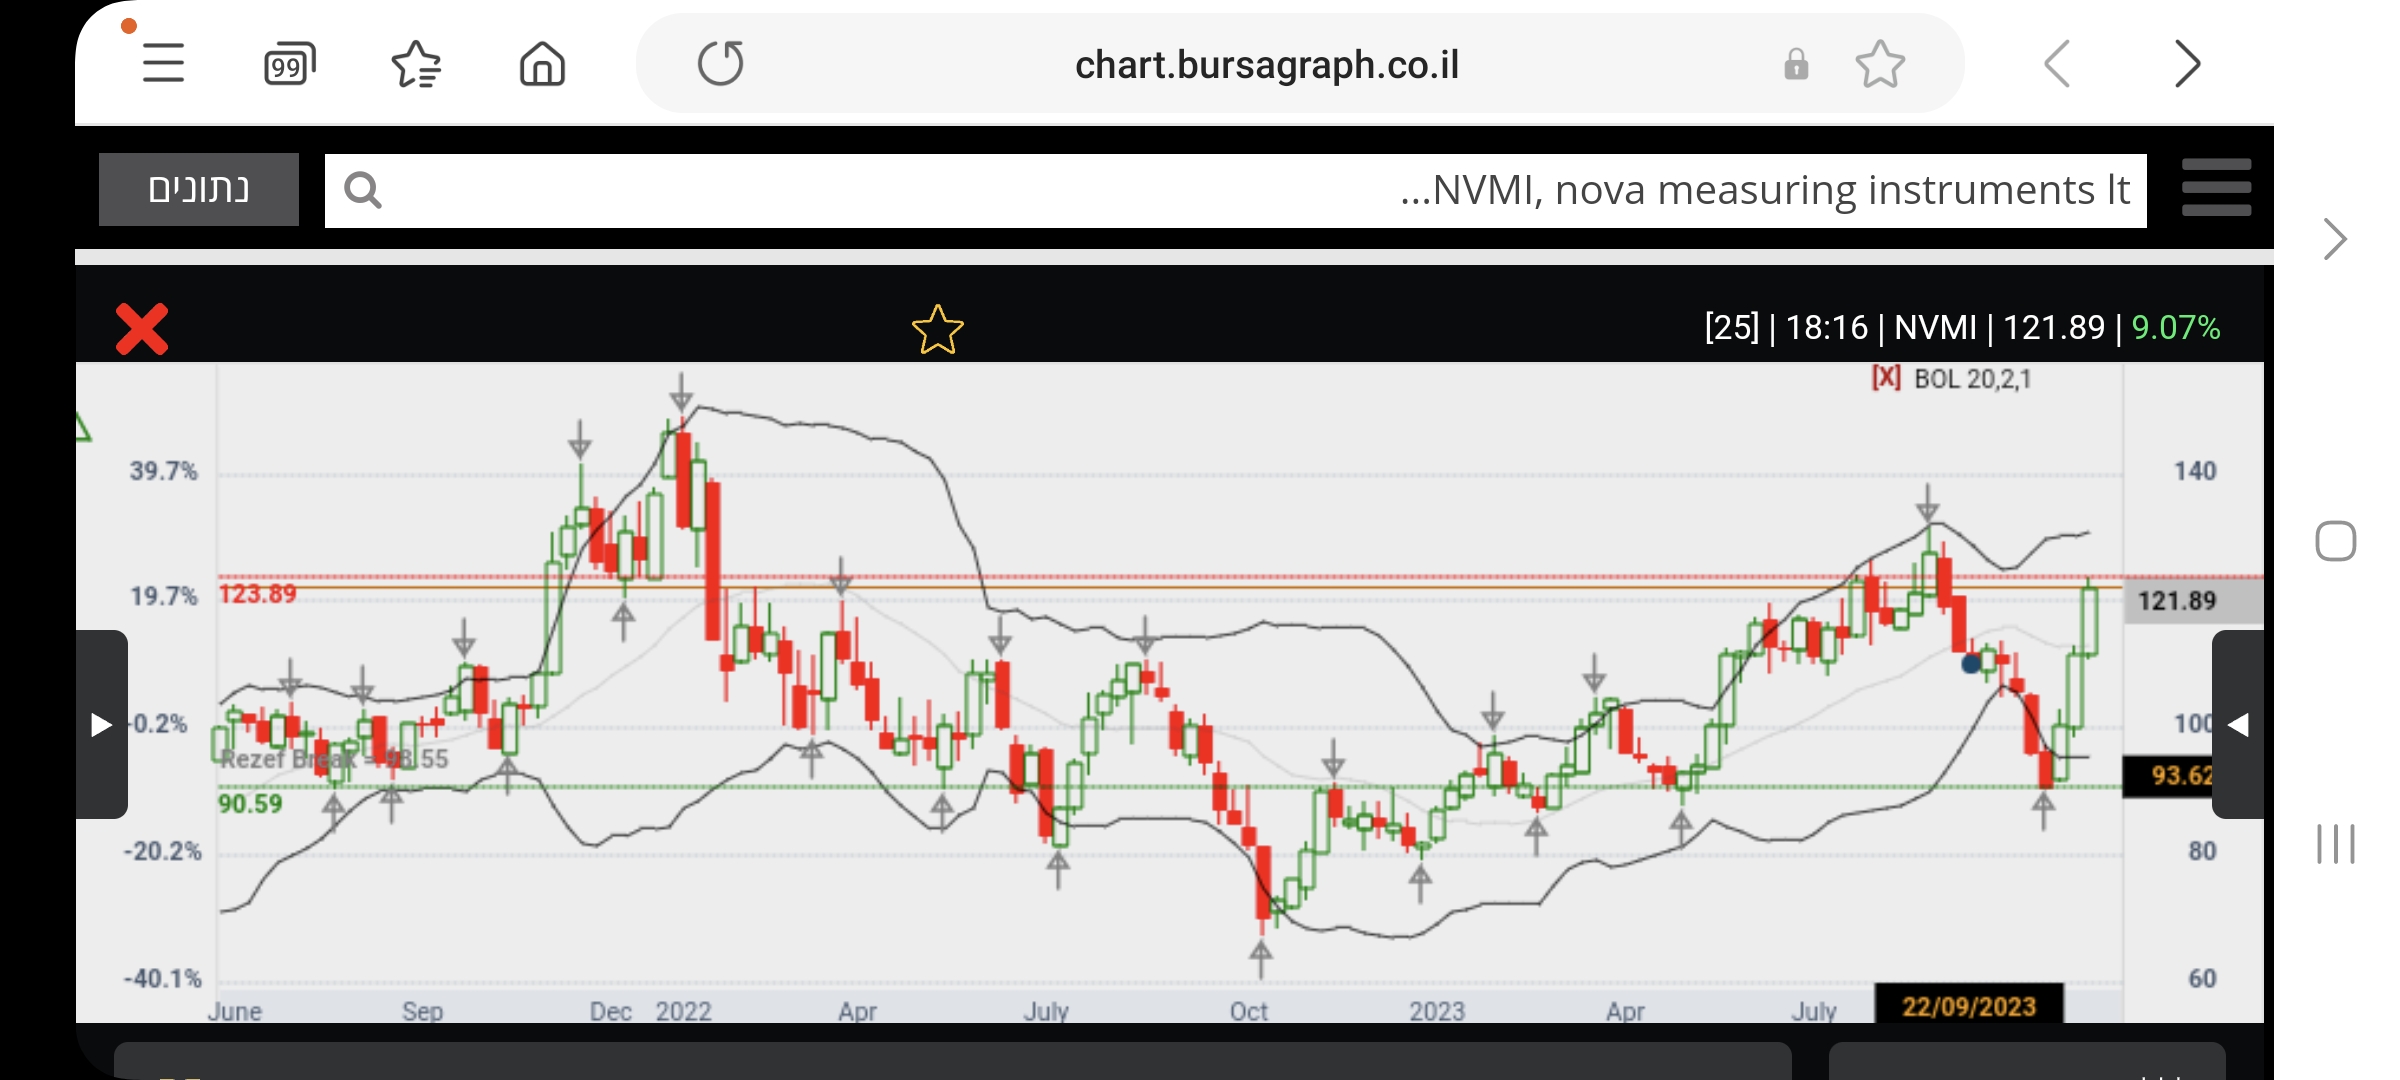The width and height of the screenshot is (2400, 1080).
Task: Navigate back with browser left arrow
Action: pyautogui.click(x=2057, y=65)
